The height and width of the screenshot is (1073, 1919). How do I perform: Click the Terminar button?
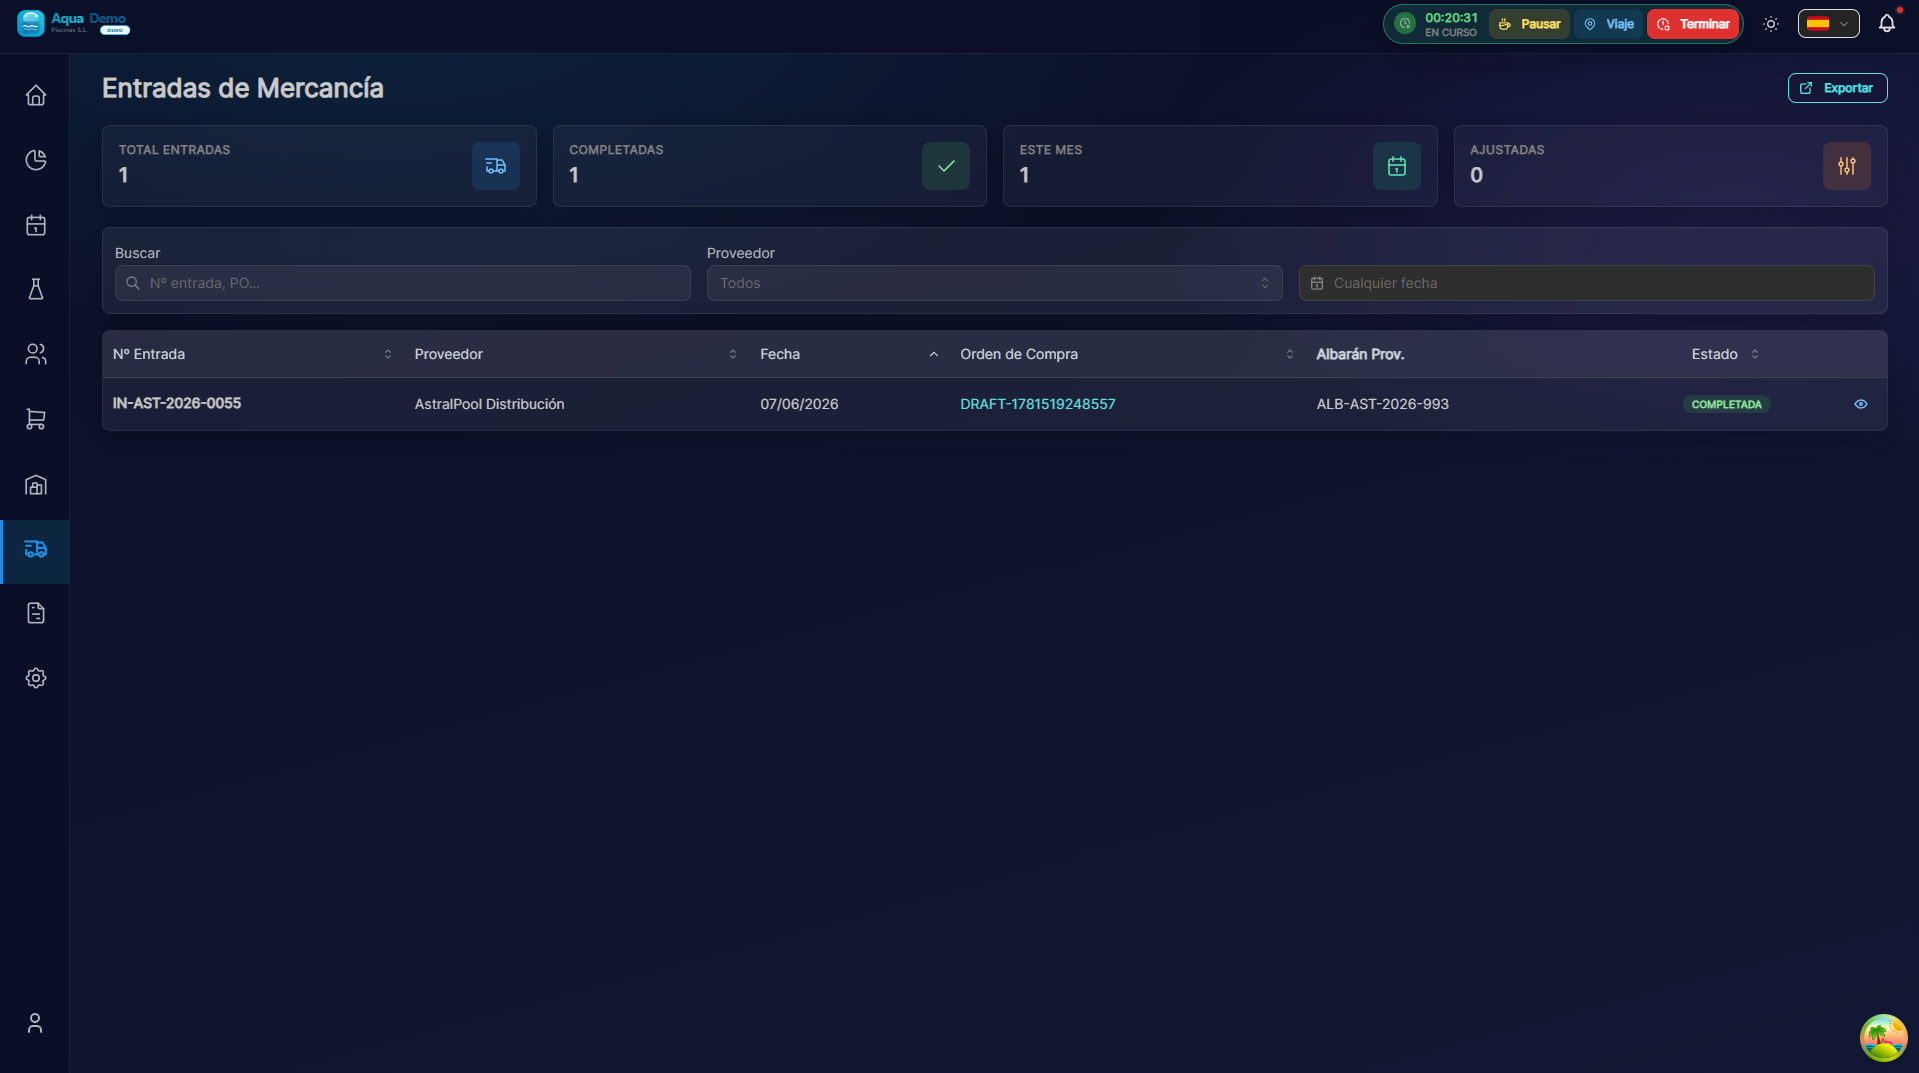[1693, 24]
